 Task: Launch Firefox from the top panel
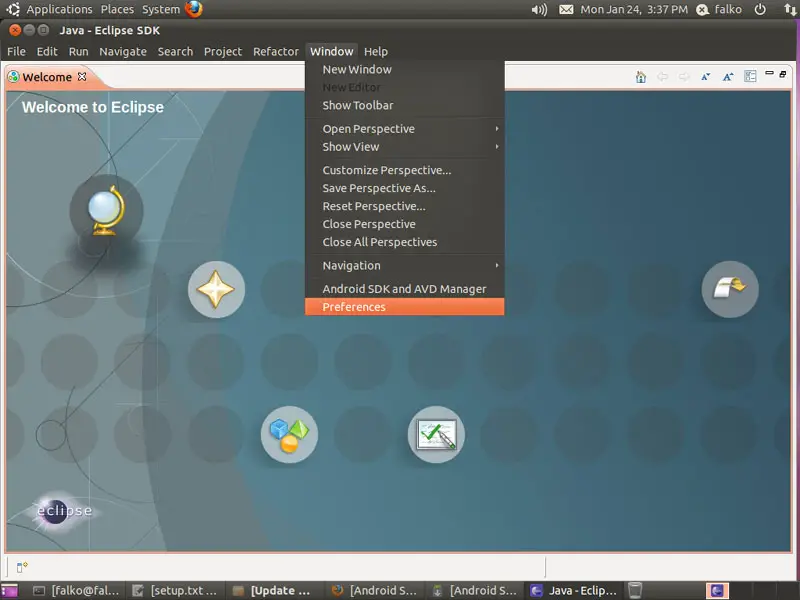(x=194, y=9)
